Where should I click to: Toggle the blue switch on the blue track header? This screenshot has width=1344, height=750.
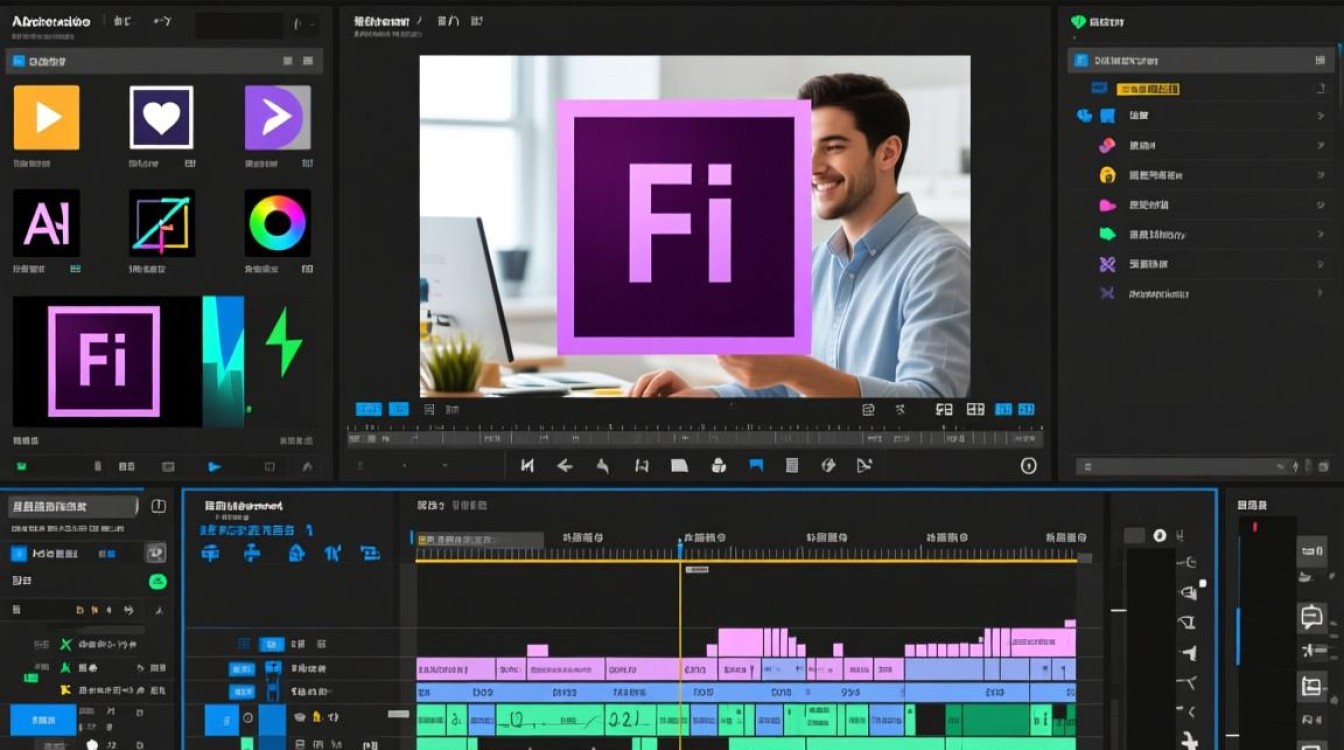[242, 691]
